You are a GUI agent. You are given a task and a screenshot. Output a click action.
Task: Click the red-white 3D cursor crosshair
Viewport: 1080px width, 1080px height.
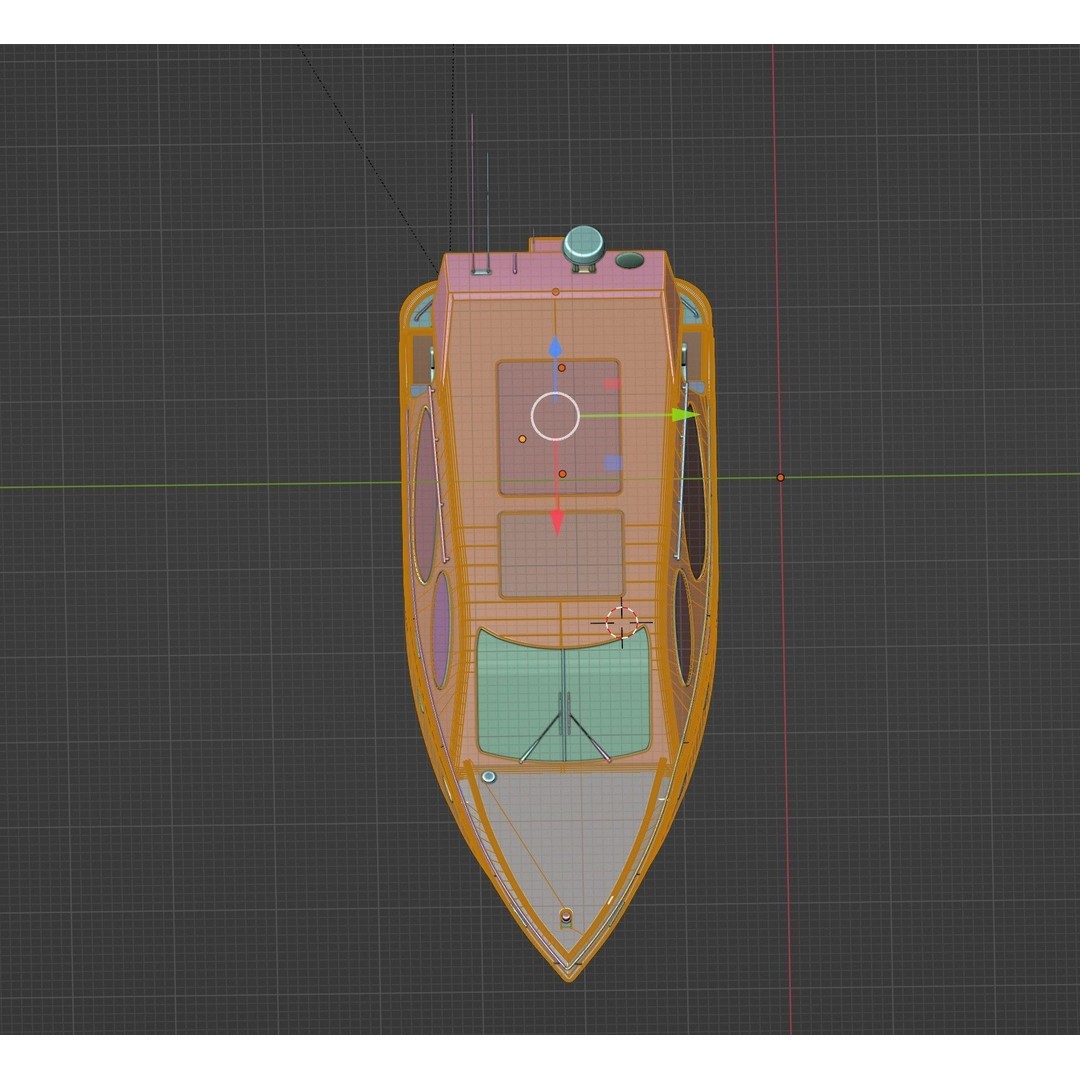click(621, 623)
